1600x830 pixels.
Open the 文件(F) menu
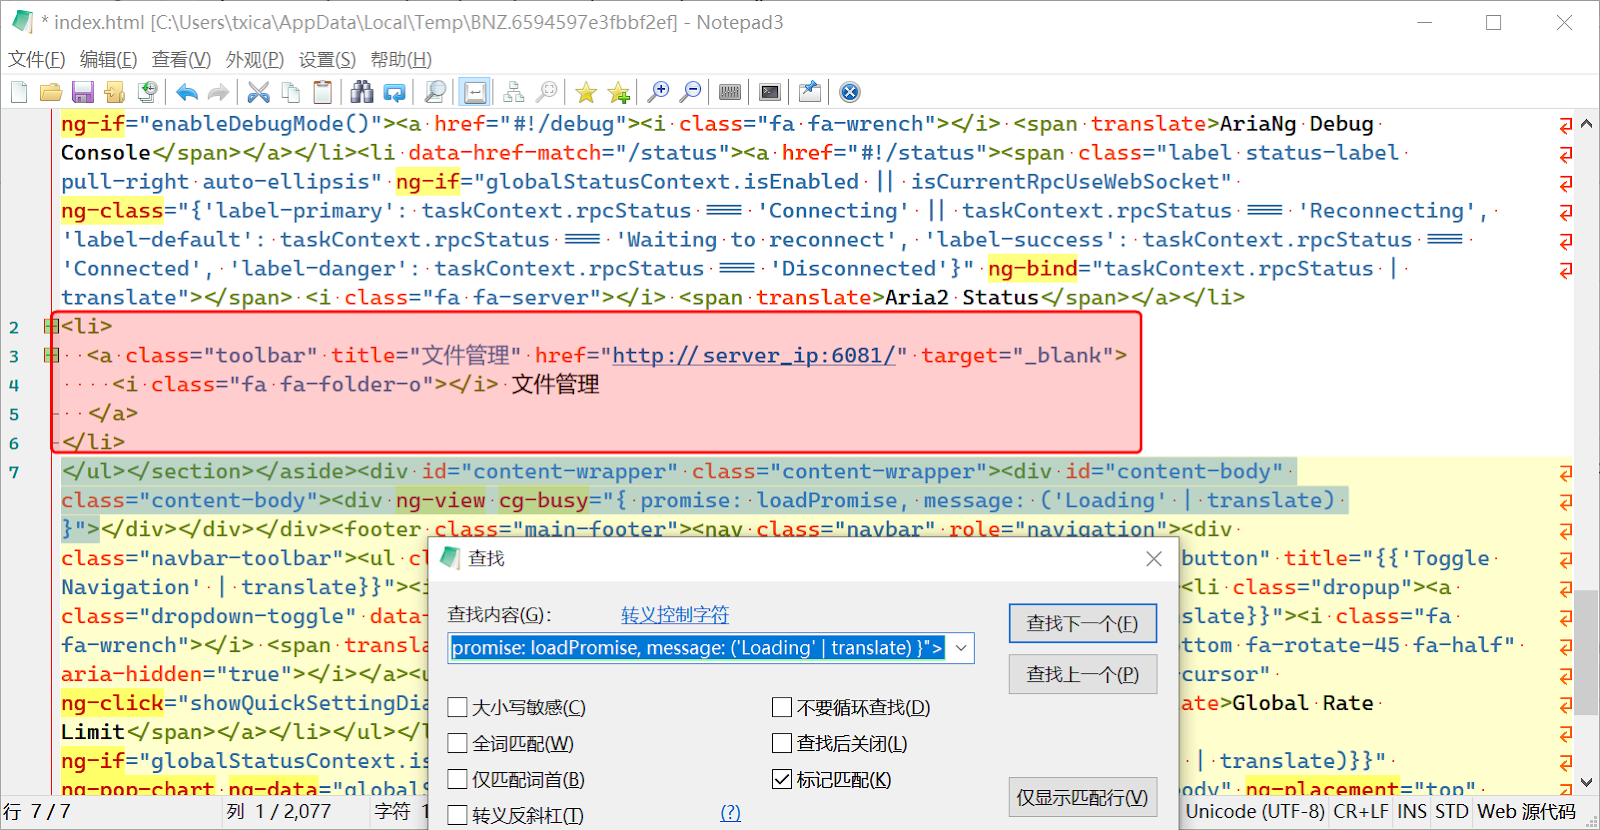click(x=37, y=60)
